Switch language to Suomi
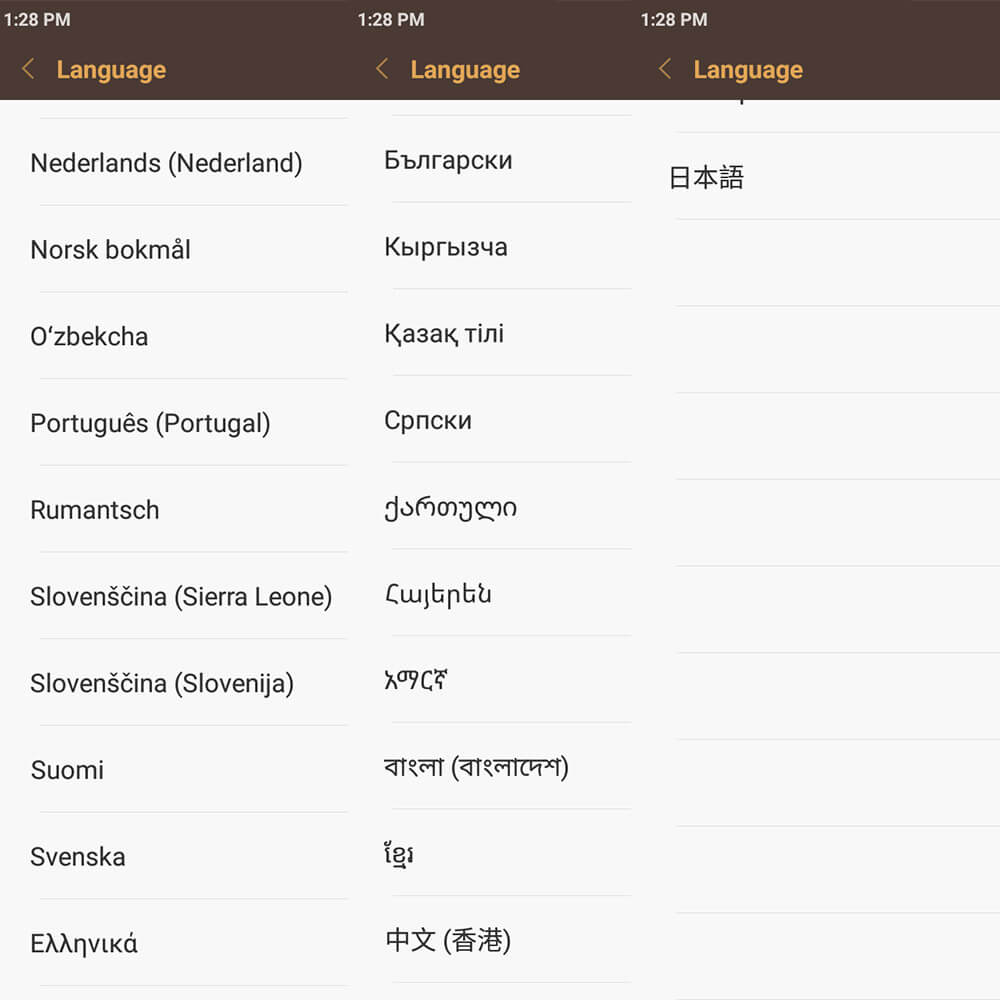This screenshot has width=1000, height=1000. pos(67,770)
